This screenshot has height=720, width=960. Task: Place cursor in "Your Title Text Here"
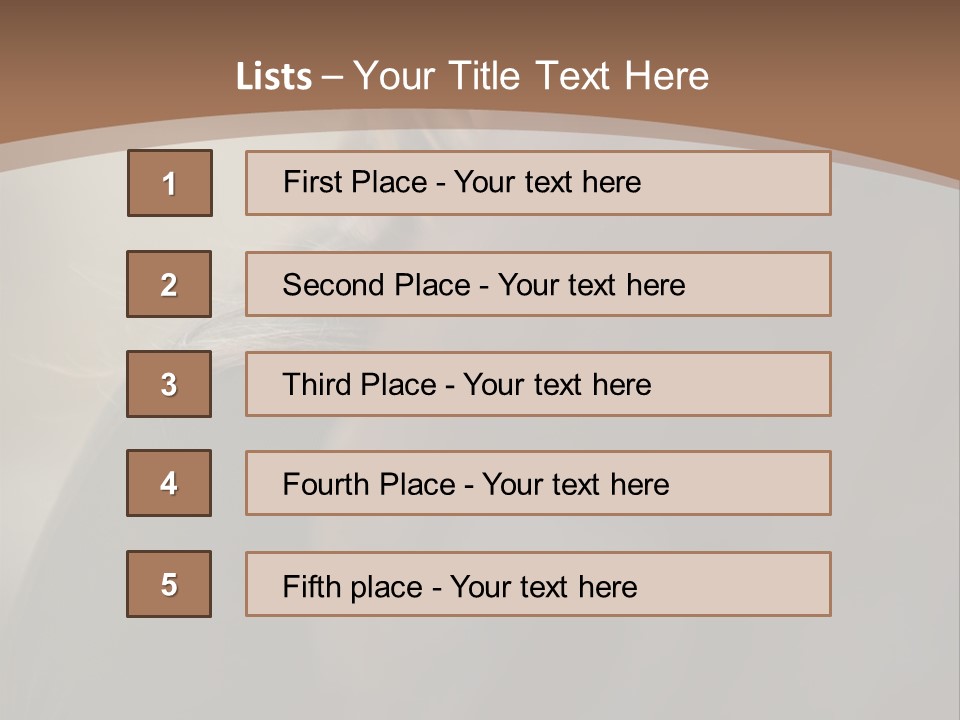pyautogui.click(x=531, y=76)
